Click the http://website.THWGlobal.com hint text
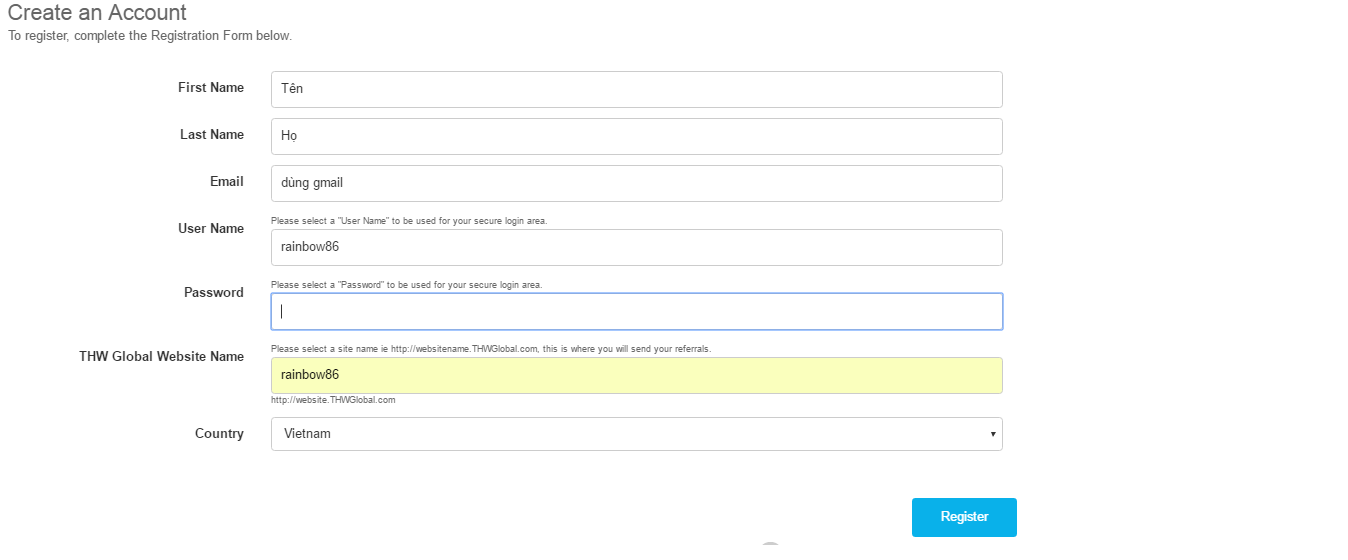1348x560 pixels. 333,400
